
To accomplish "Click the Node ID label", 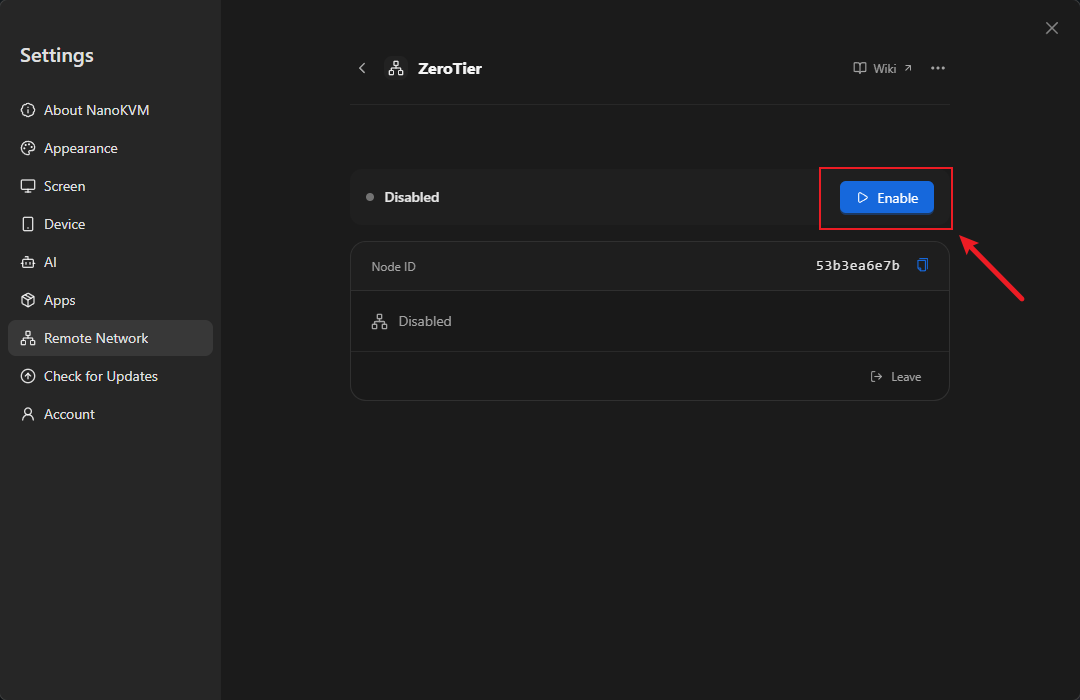I will [393, 267].
